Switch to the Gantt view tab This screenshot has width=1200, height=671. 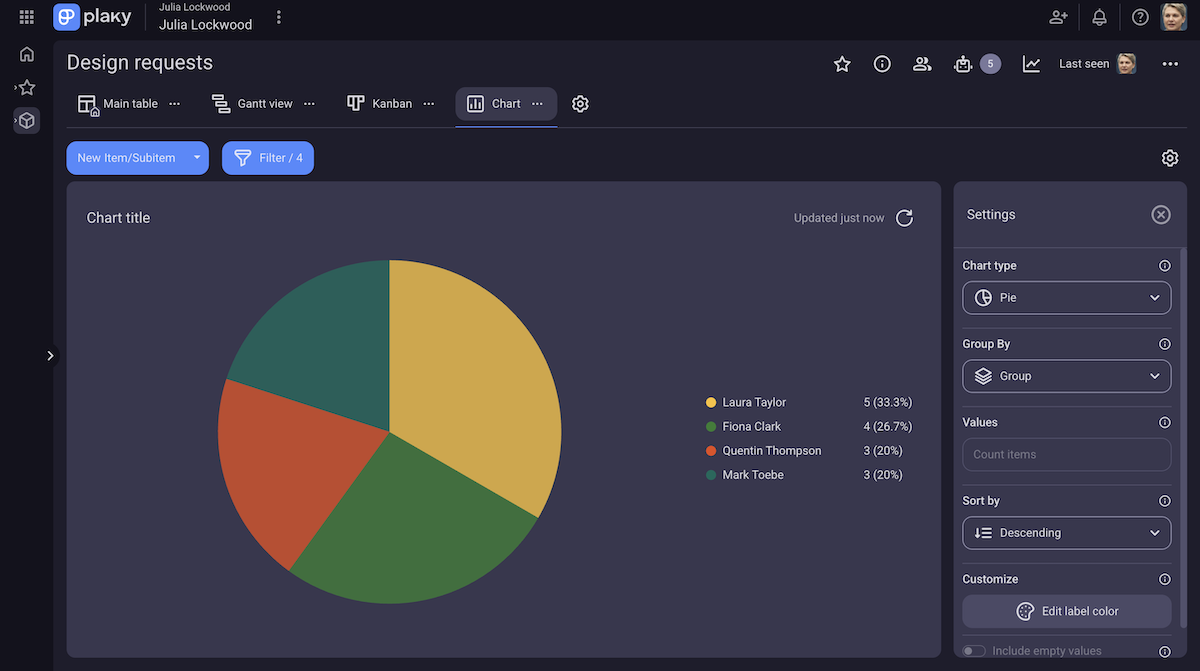(252, 103)
